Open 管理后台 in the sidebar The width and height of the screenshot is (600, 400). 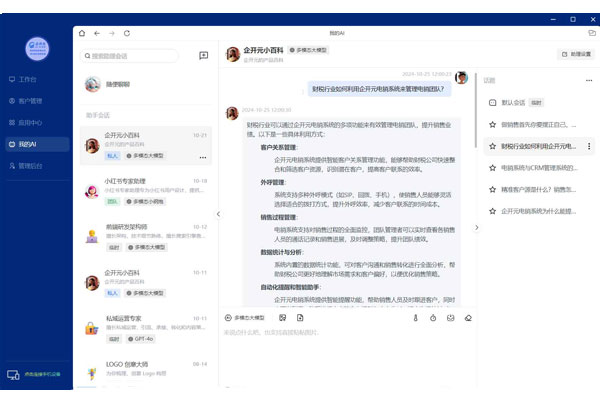25,166
